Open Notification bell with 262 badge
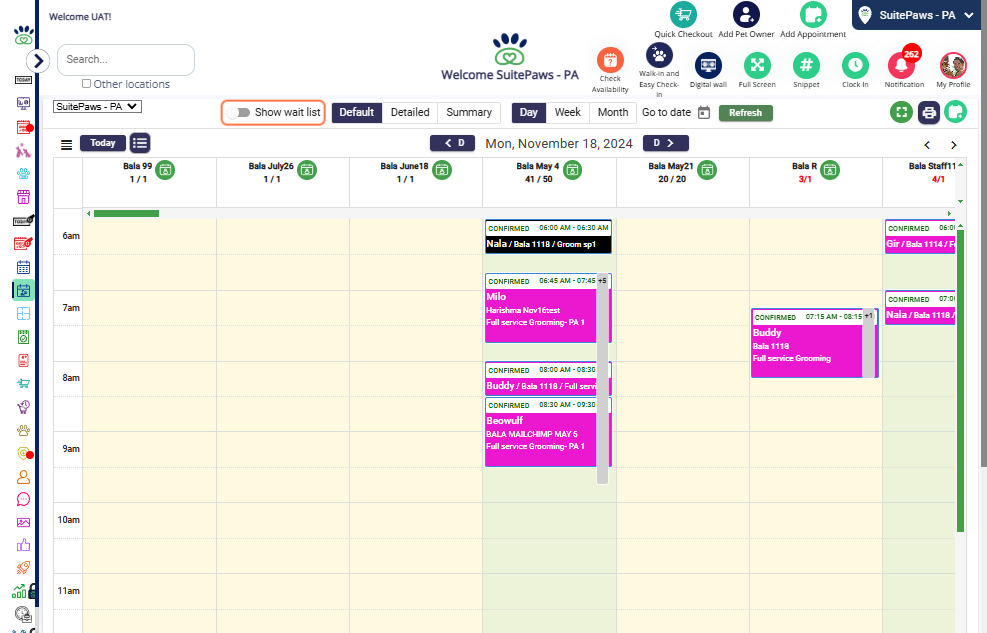 [x=903, y=65]
